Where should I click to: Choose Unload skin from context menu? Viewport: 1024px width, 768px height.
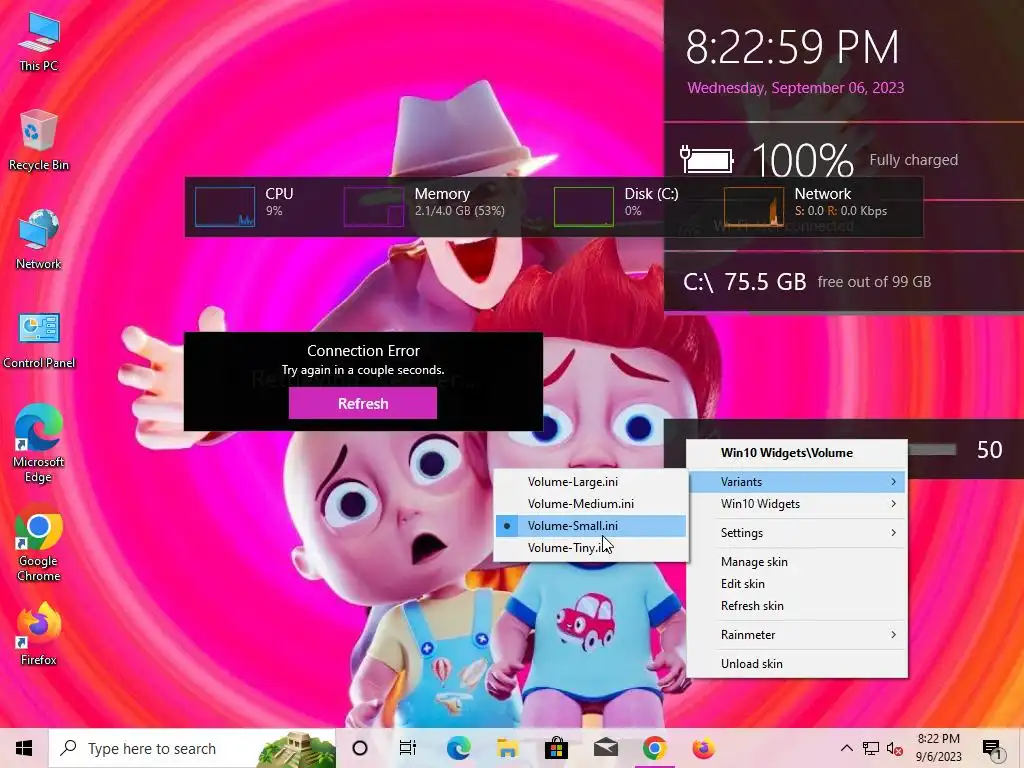click(797, 664)
